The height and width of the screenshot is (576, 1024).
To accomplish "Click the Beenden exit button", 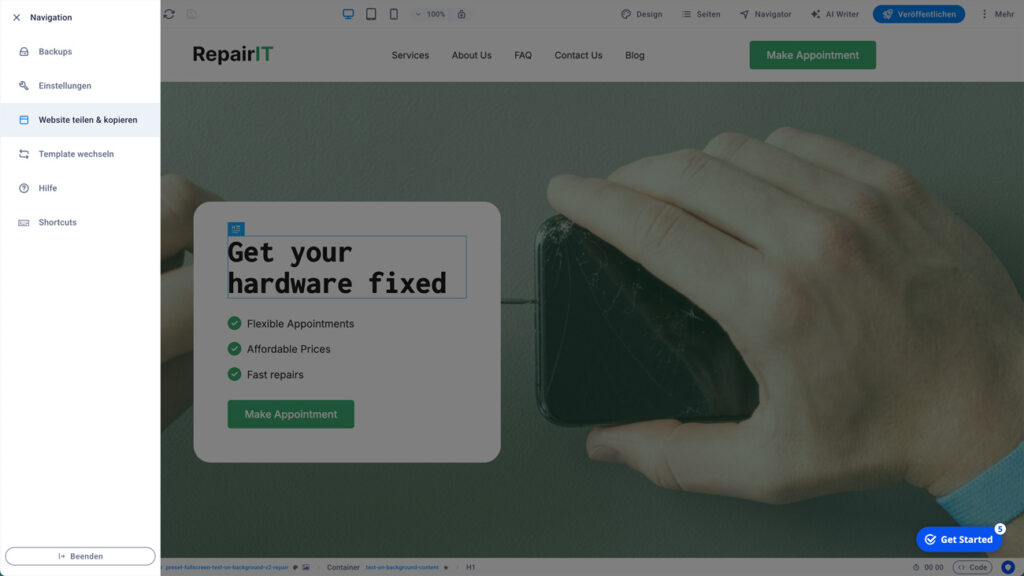I will tap(80, 556).
